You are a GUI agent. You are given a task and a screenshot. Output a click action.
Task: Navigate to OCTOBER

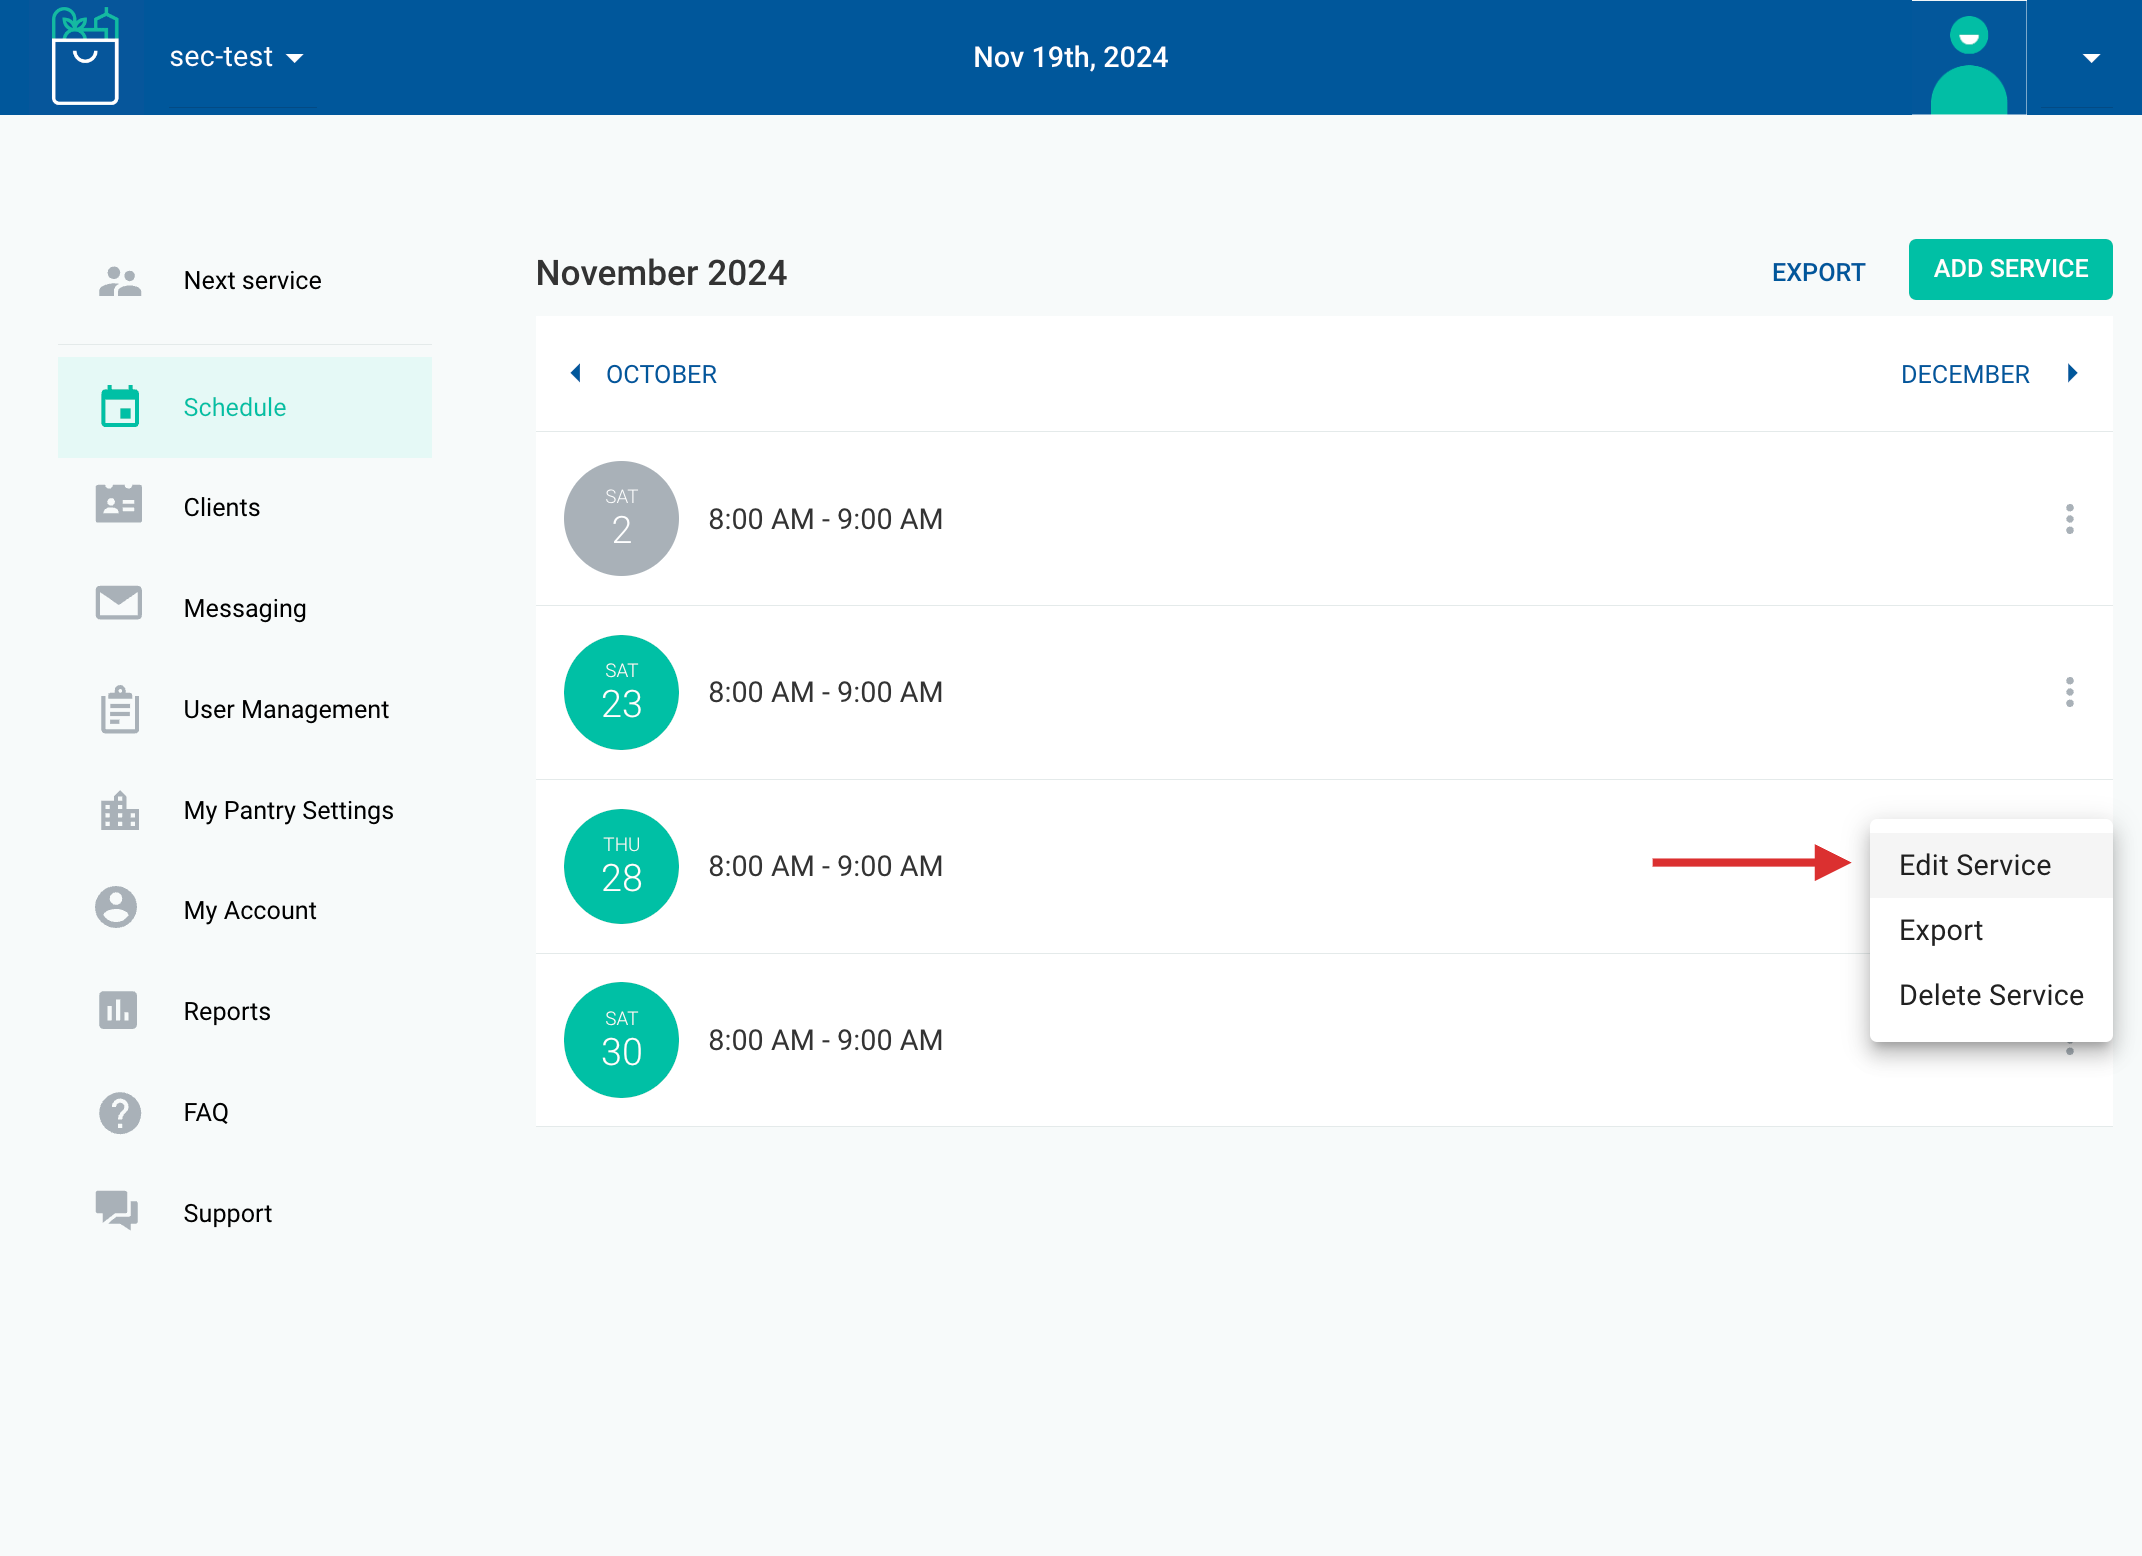click(x=661, y=374)
